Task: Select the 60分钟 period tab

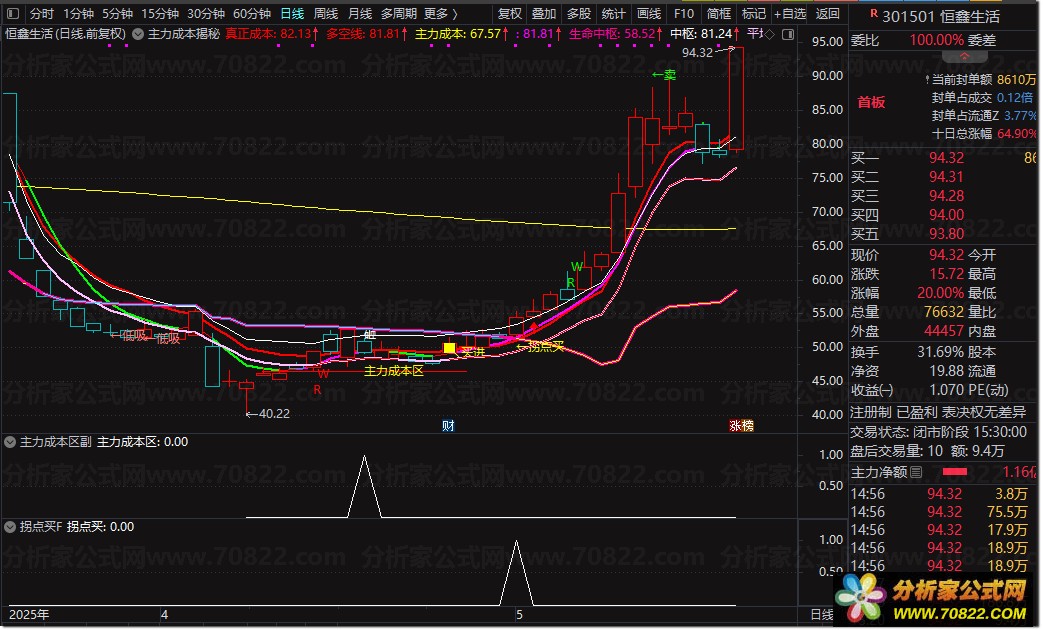Action: [x=251, y=13]
